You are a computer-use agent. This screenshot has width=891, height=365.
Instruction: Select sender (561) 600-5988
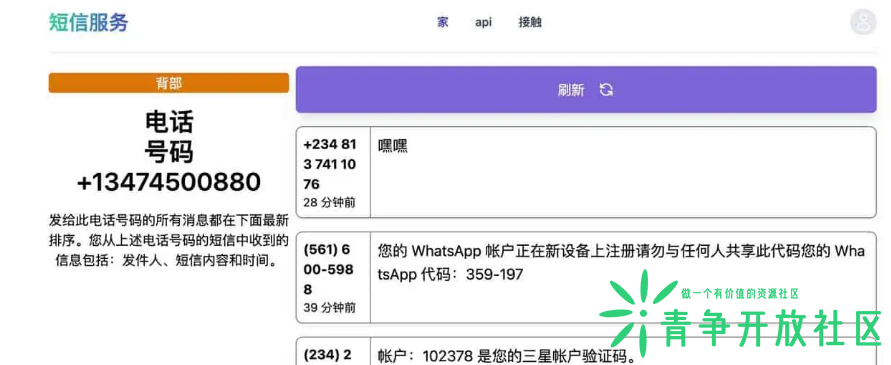[x=328, y=269]
